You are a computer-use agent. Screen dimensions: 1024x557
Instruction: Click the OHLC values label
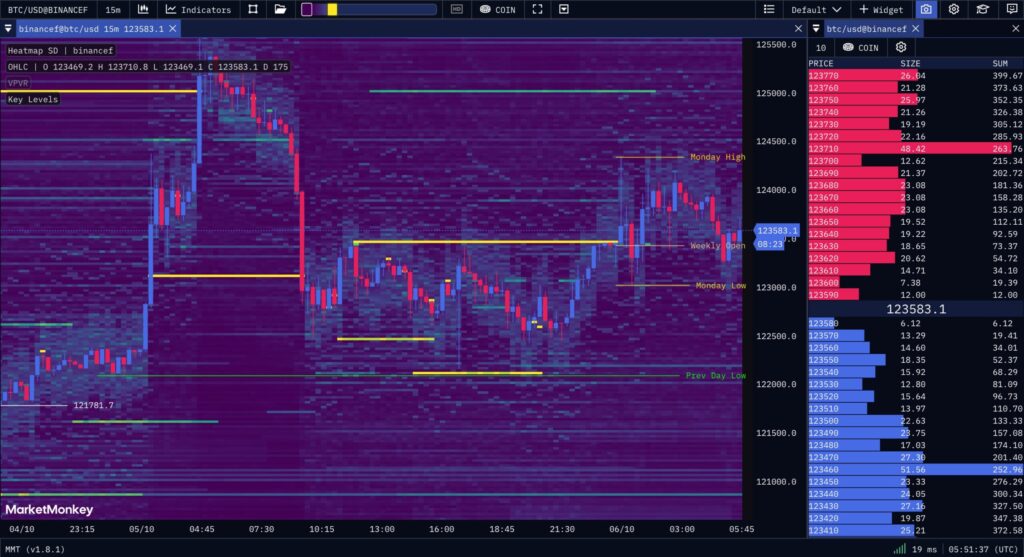pyautogui.click(x=148, y=67)
